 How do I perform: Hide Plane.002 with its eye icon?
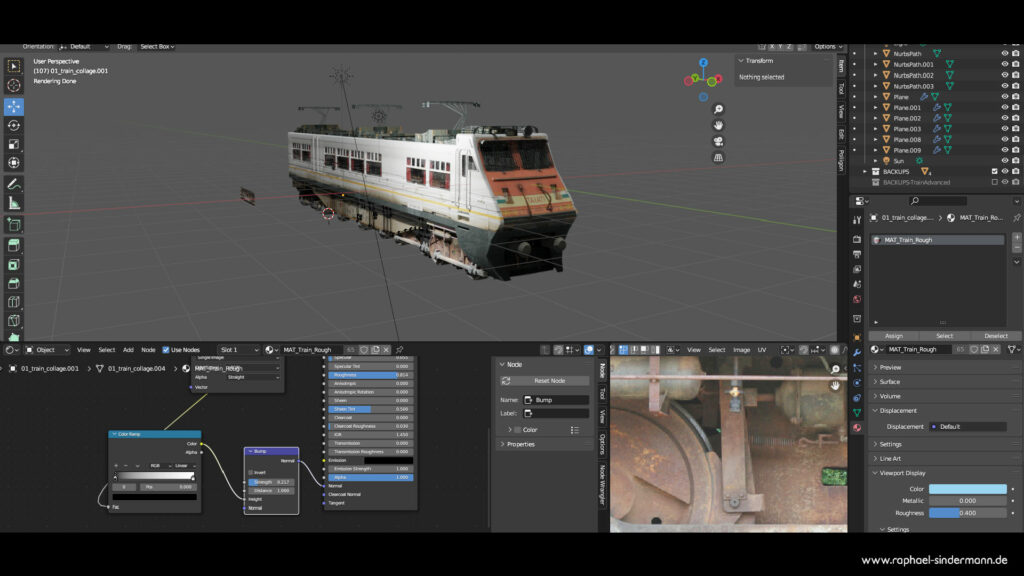pyautogui.click(x=1005, y=118)
